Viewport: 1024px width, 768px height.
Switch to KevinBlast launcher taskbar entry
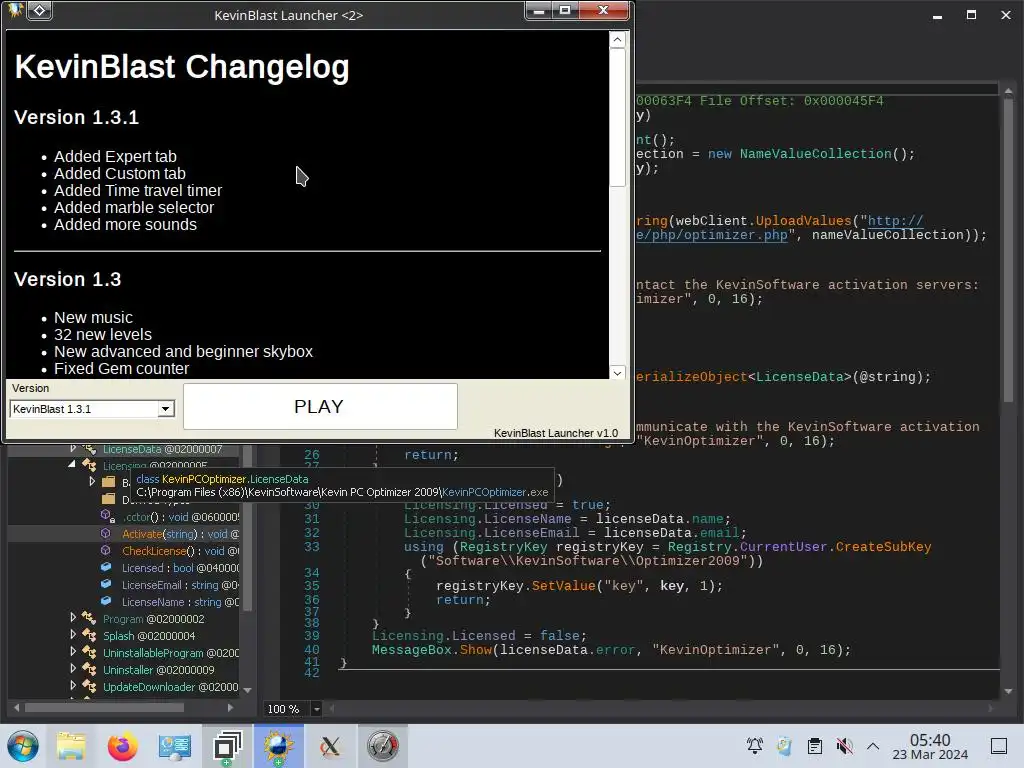click(x=278, y=746)
